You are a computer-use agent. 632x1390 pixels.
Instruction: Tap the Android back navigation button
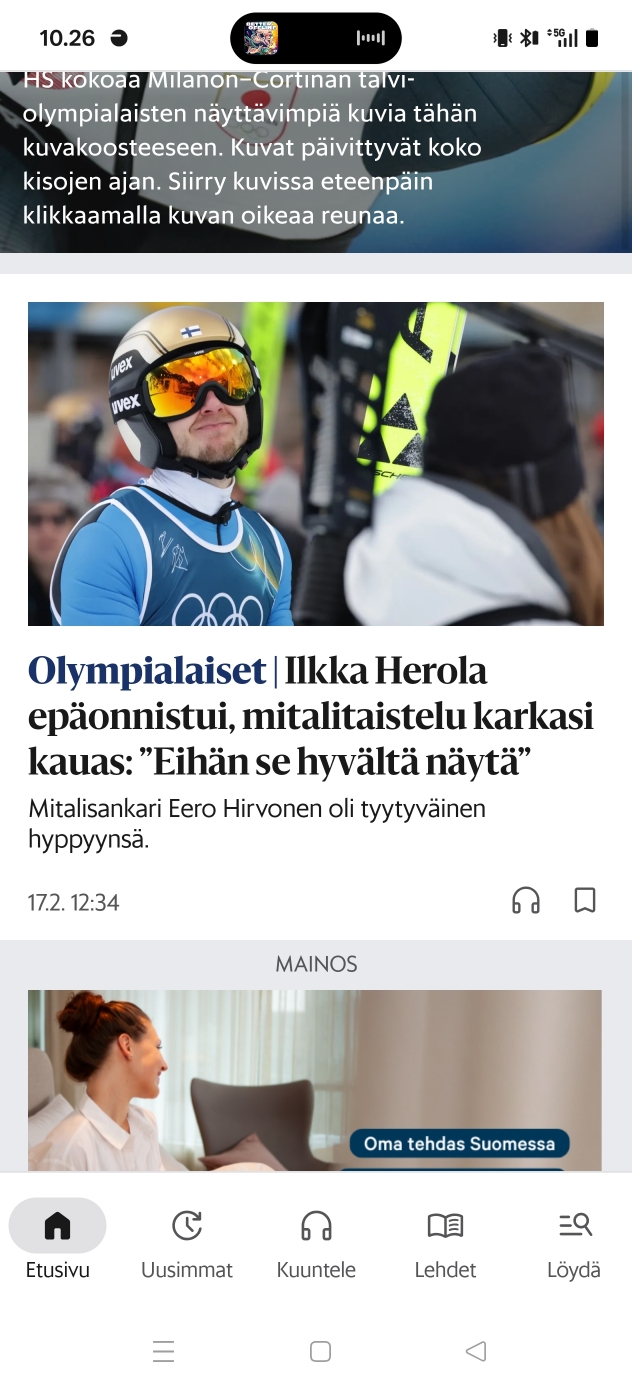pos(476,1352)
